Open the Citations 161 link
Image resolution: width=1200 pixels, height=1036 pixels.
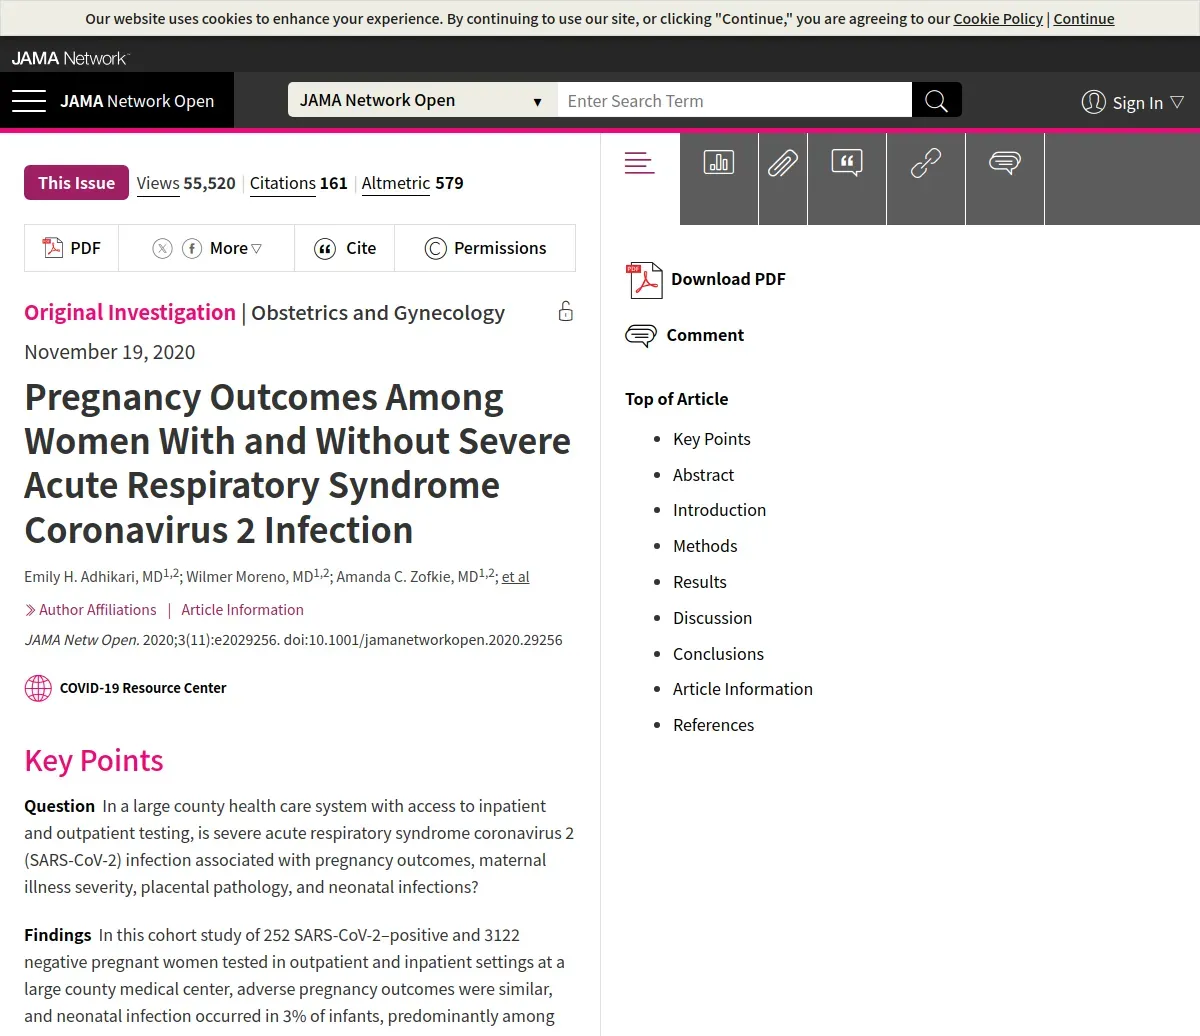(x=298, y=183)
